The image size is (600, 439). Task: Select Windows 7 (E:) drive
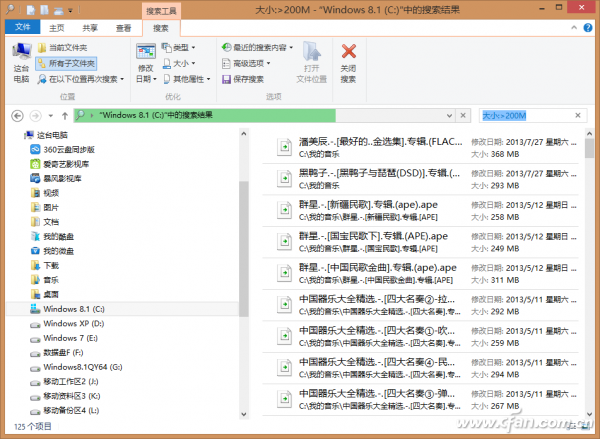click(x=64, y=338)
